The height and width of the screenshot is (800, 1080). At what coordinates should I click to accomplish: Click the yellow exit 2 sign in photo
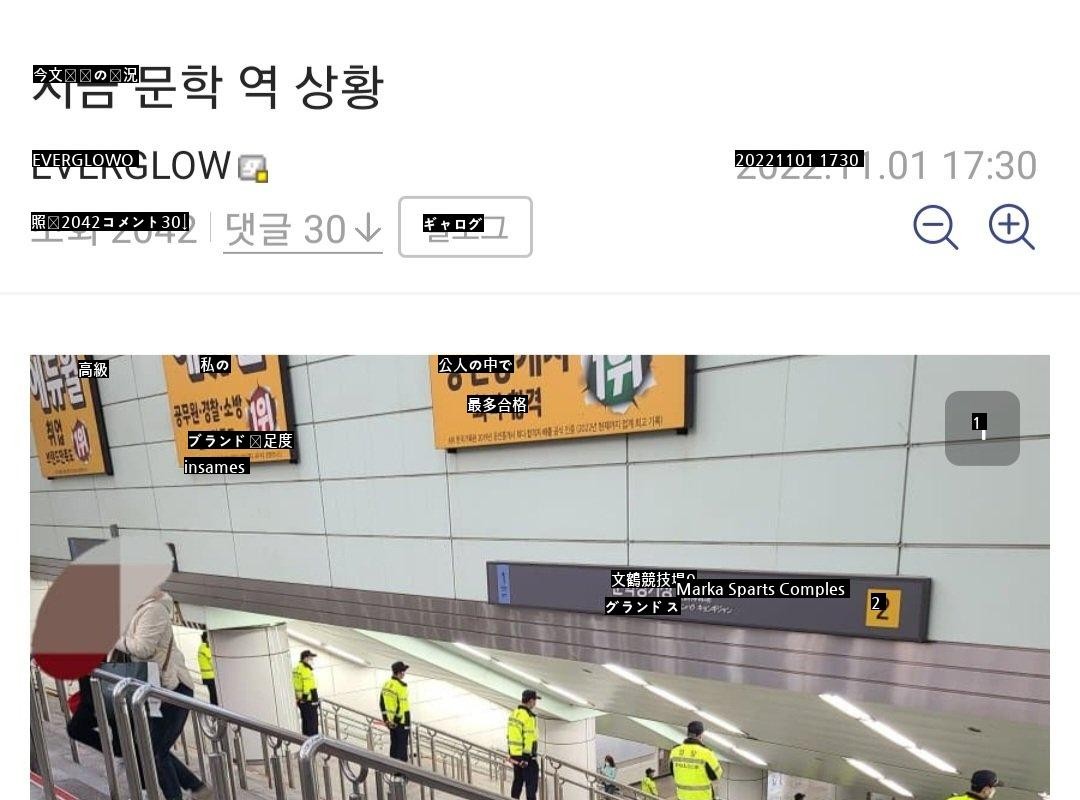click(x=882, y=606)
